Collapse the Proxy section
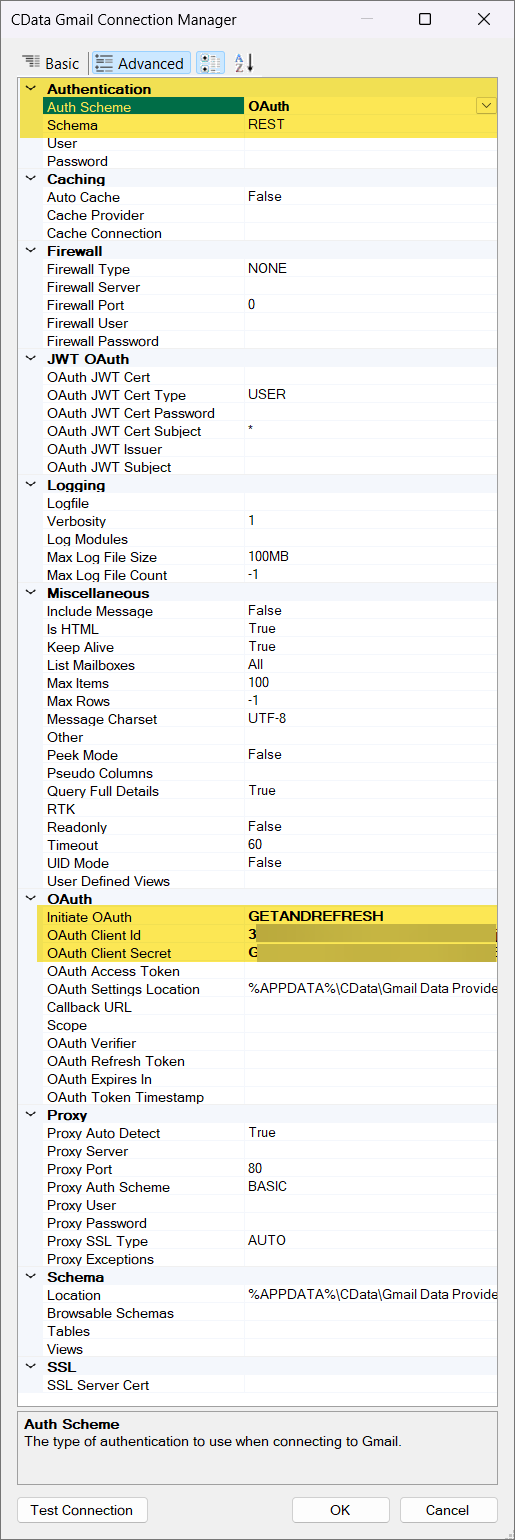This screenshot has height=1540, width=515. [30, 1115]
